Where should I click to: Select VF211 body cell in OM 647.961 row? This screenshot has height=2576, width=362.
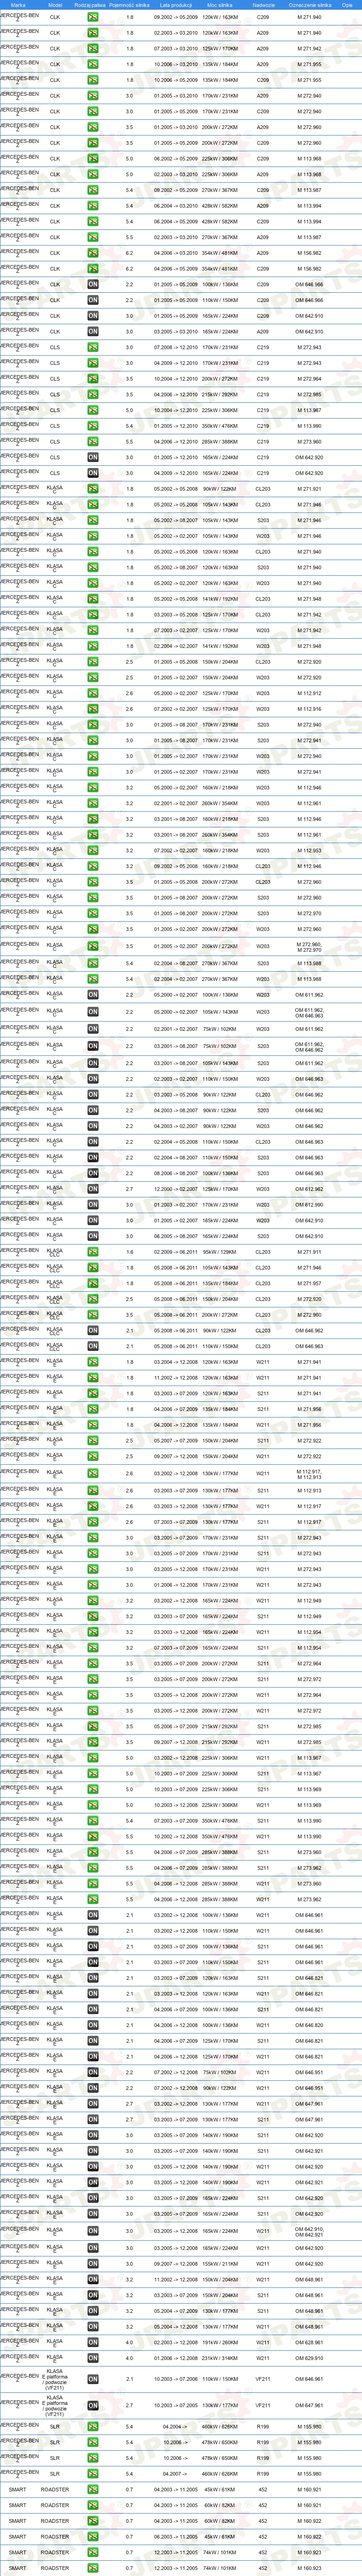click(263, 2405)
